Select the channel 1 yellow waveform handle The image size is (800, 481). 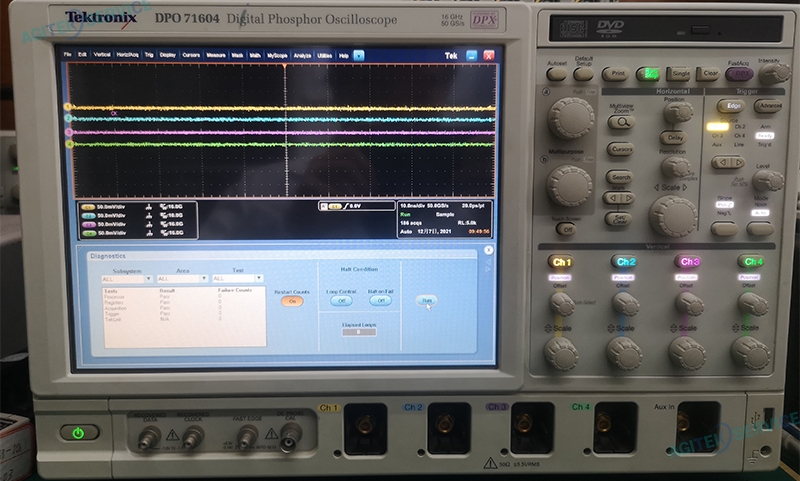tap(67, 107)
